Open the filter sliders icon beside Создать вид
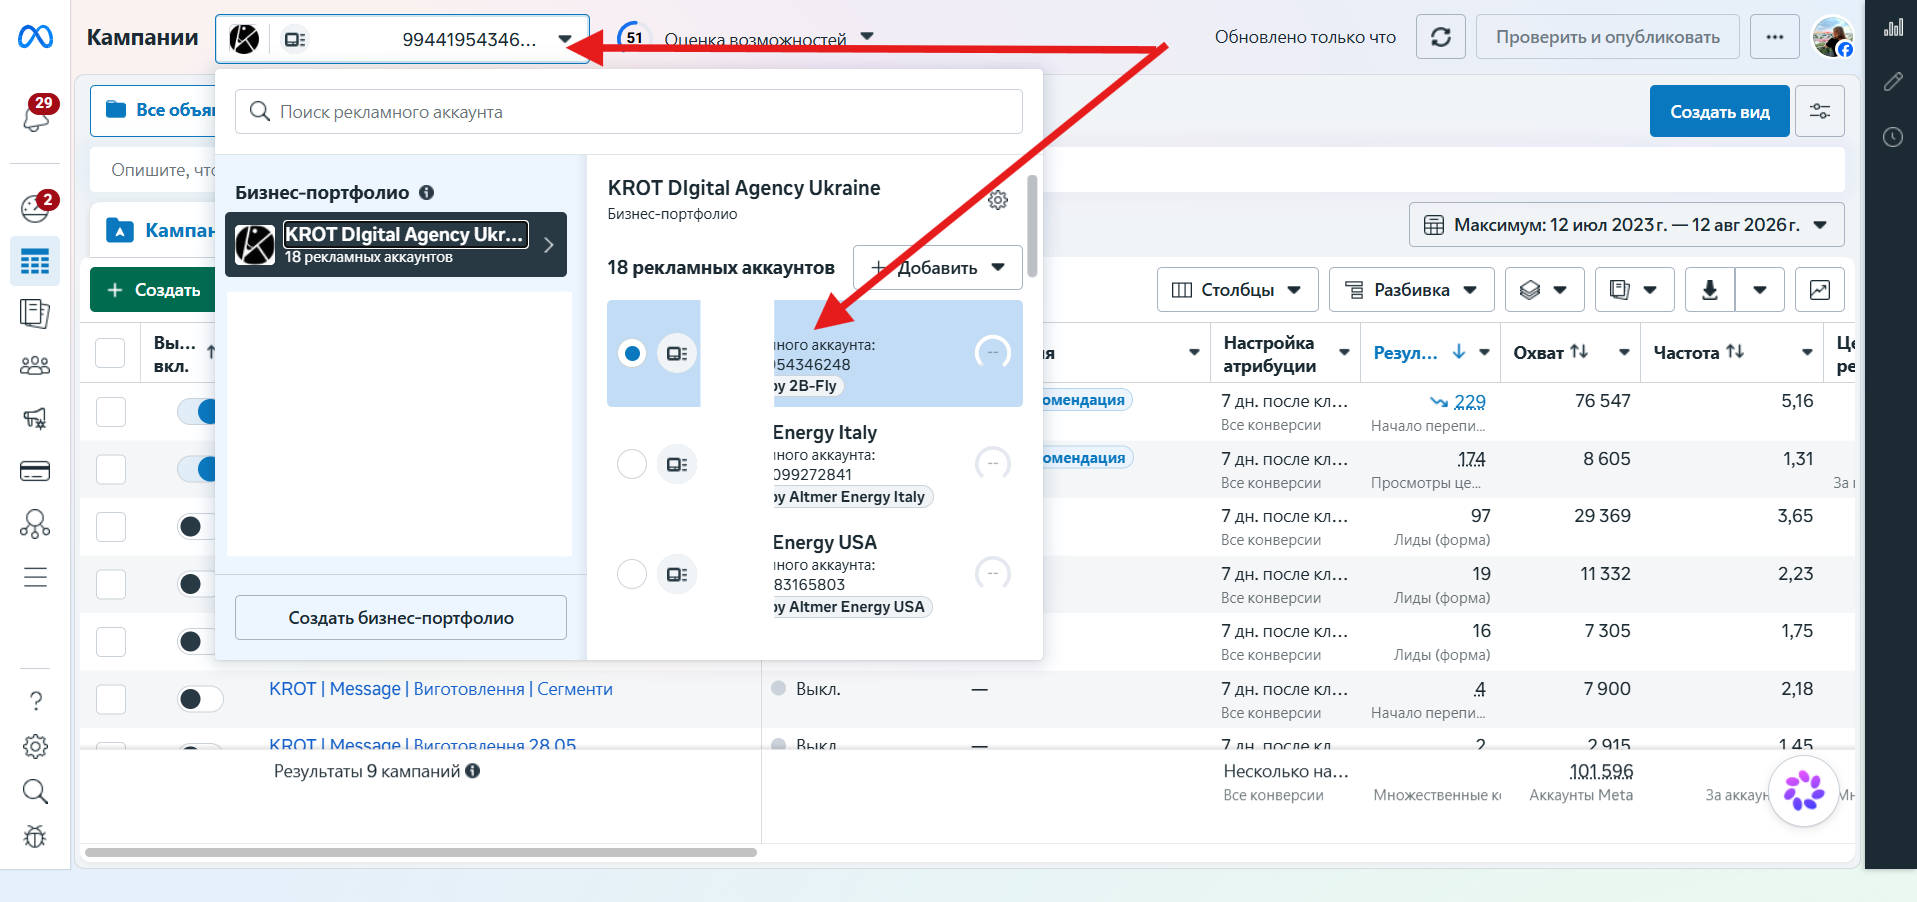This screenshot has height=902, width=1917. coord(1820,111)
